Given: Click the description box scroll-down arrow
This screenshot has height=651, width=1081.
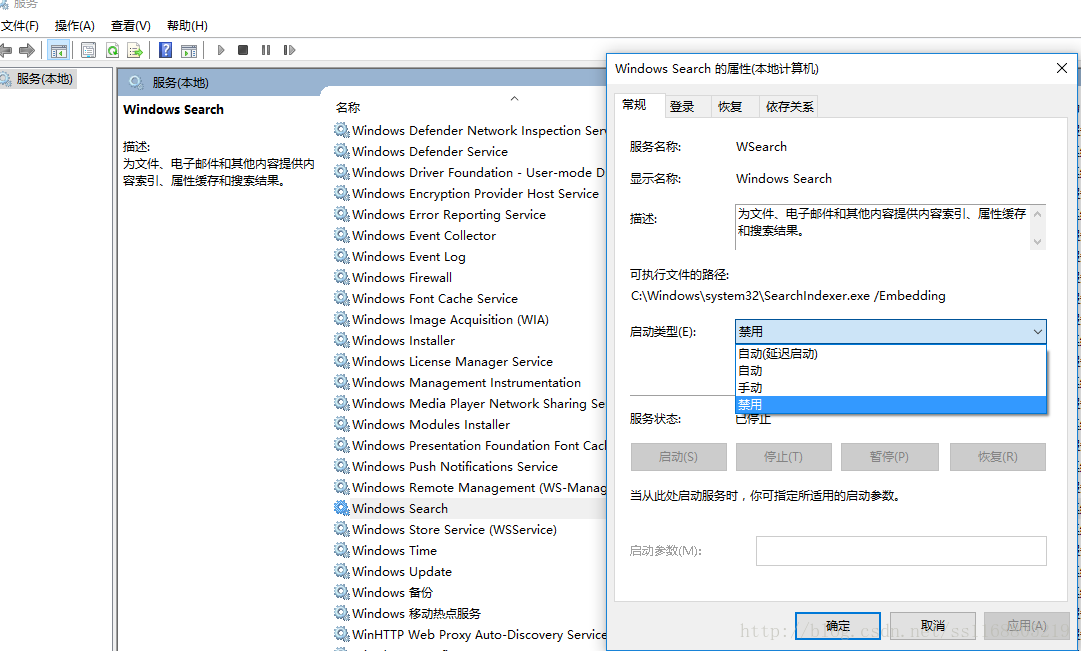Looking at the screenshot, I should coord(1038,241).
